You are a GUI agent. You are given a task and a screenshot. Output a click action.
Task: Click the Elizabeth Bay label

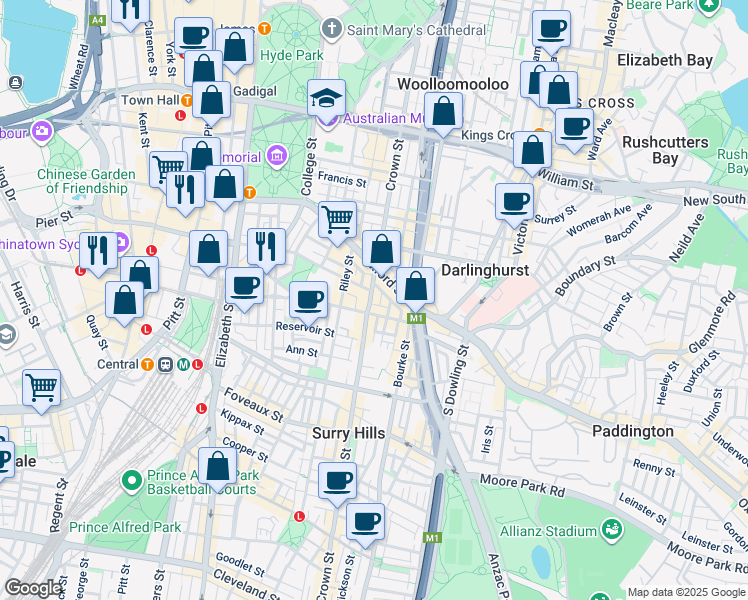(x=665, y=61)
